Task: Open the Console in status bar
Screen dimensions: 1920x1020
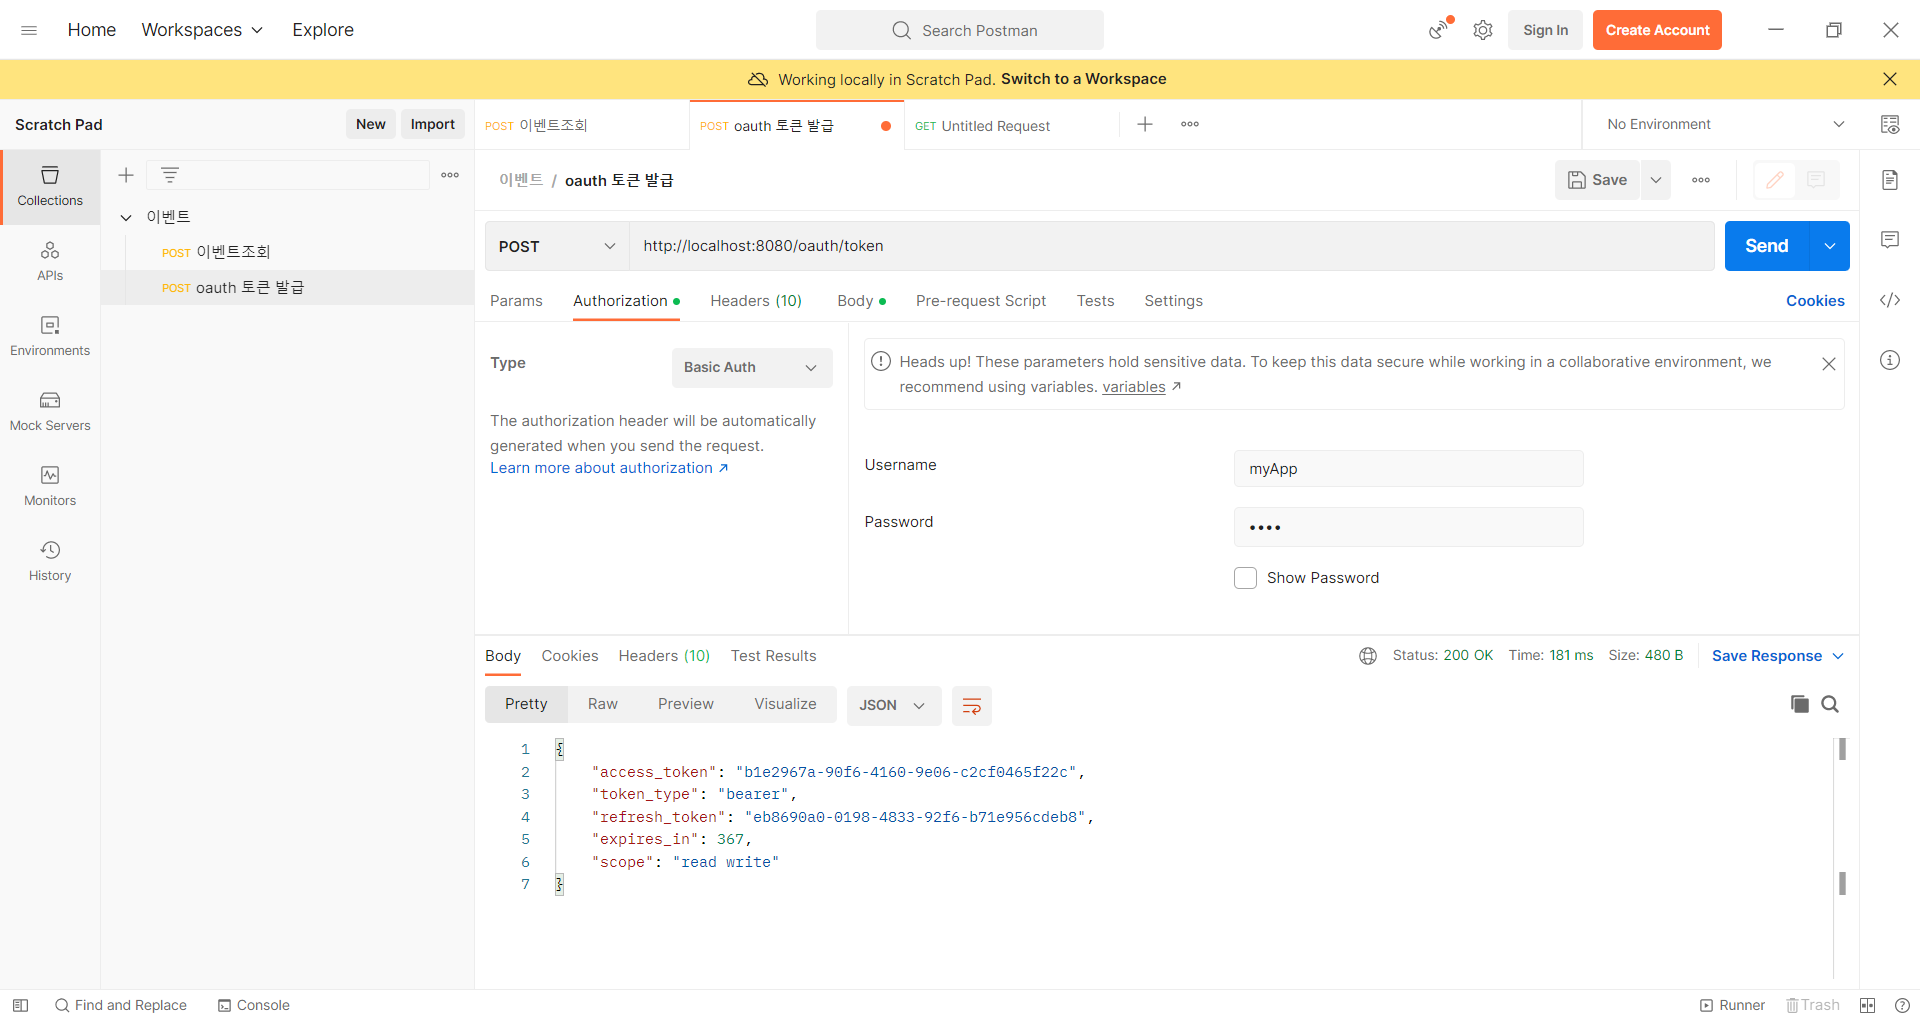Action: [x=254, y=1005]
